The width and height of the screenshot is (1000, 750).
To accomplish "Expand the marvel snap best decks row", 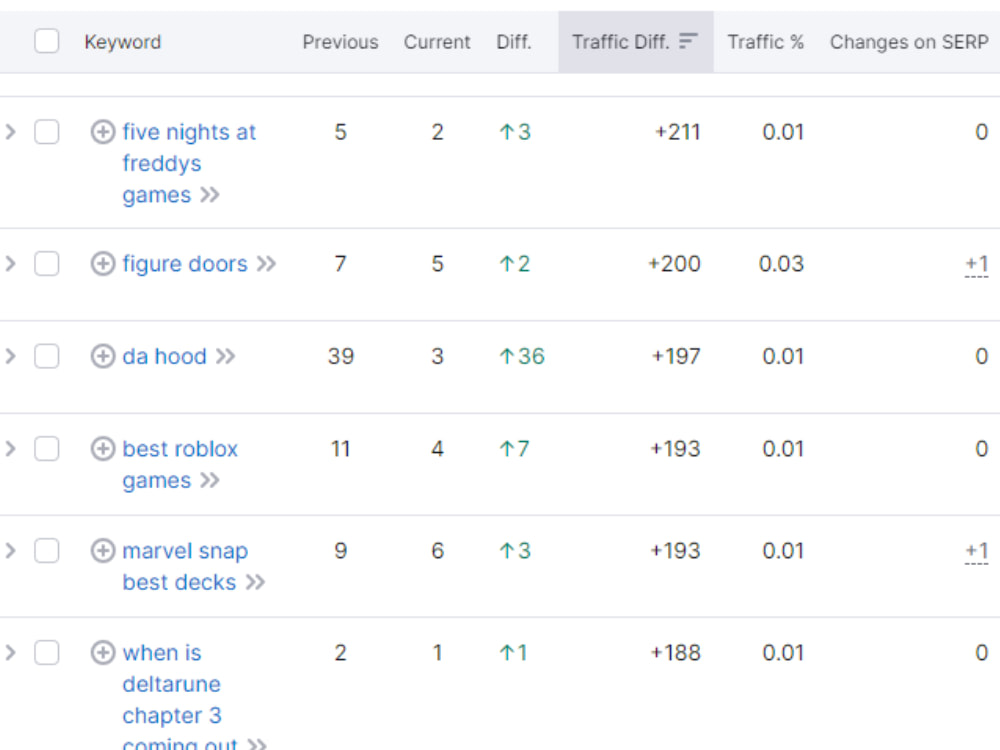I will [10, 550].
